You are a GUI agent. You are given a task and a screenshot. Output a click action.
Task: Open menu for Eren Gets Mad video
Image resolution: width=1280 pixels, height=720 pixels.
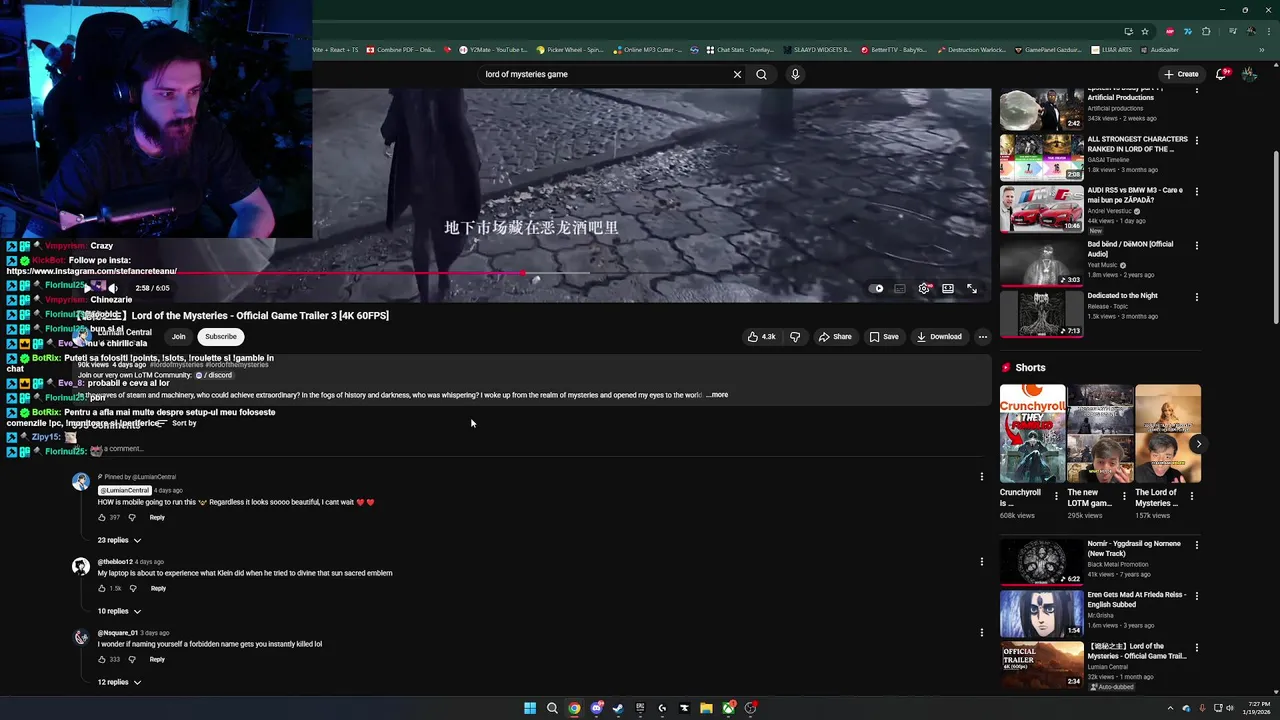[1196, 596]
